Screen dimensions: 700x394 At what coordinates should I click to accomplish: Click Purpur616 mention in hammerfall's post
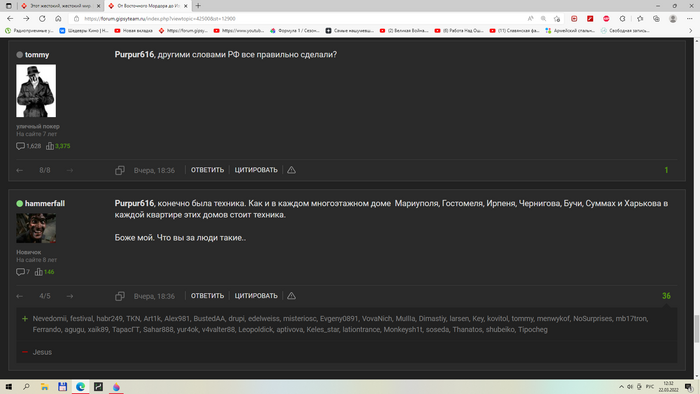click(134, 203)
